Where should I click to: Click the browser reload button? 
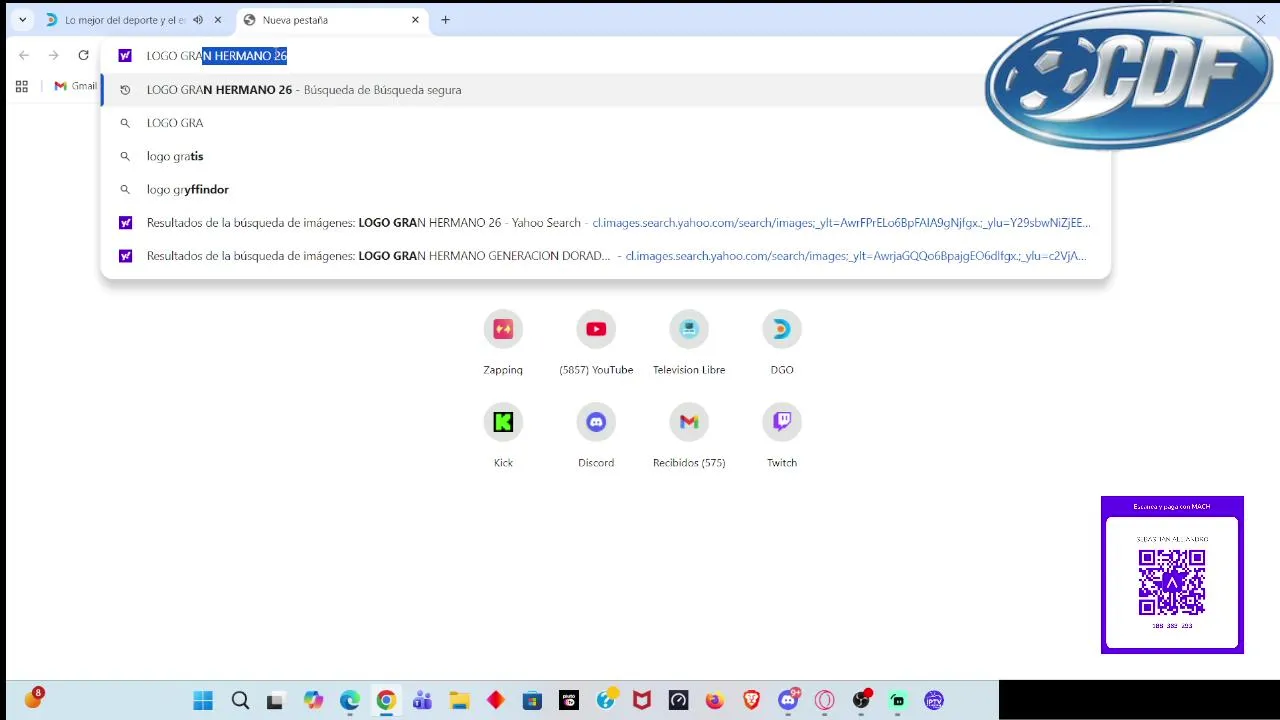click(x=84, y=55)
